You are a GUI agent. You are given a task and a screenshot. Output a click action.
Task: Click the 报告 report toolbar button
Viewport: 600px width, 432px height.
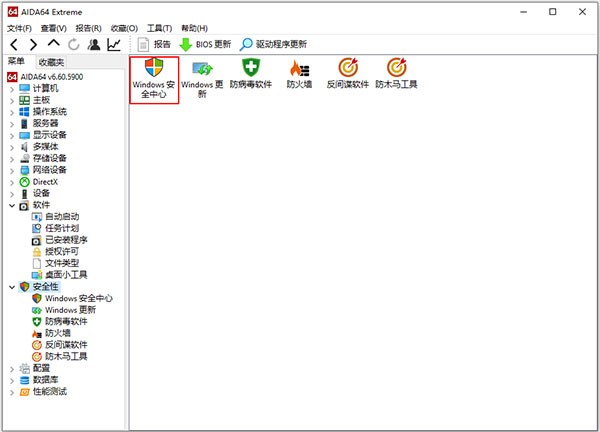[154, 44]
